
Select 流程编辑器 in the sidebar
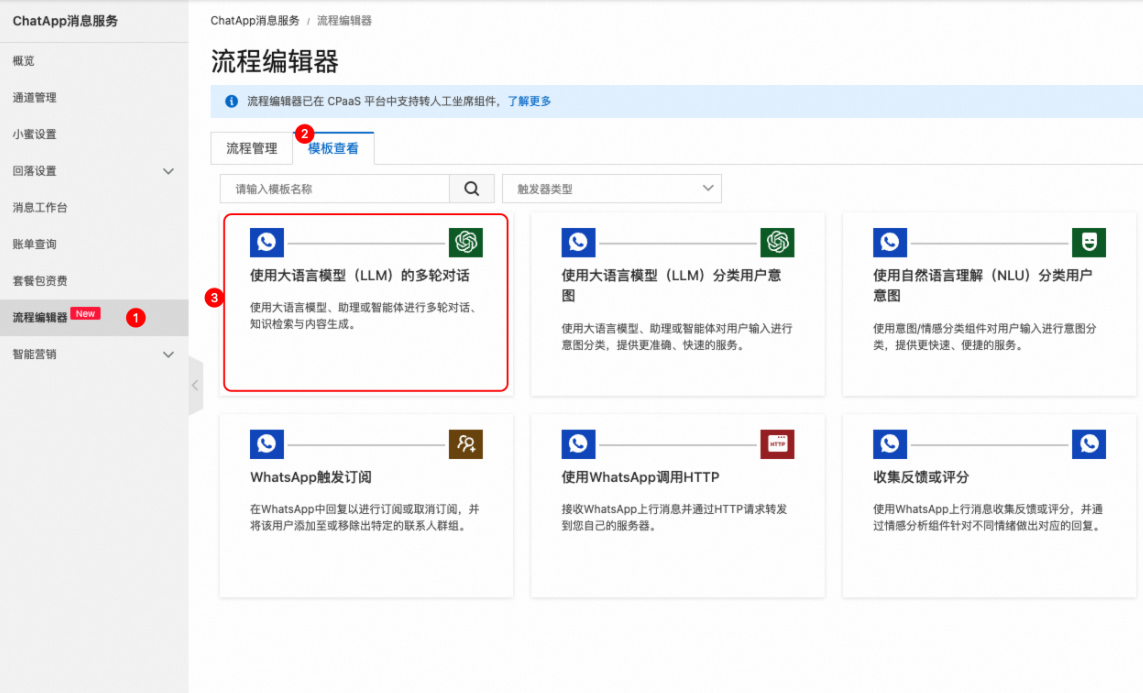pyautogui.click(x=94, y=318)
